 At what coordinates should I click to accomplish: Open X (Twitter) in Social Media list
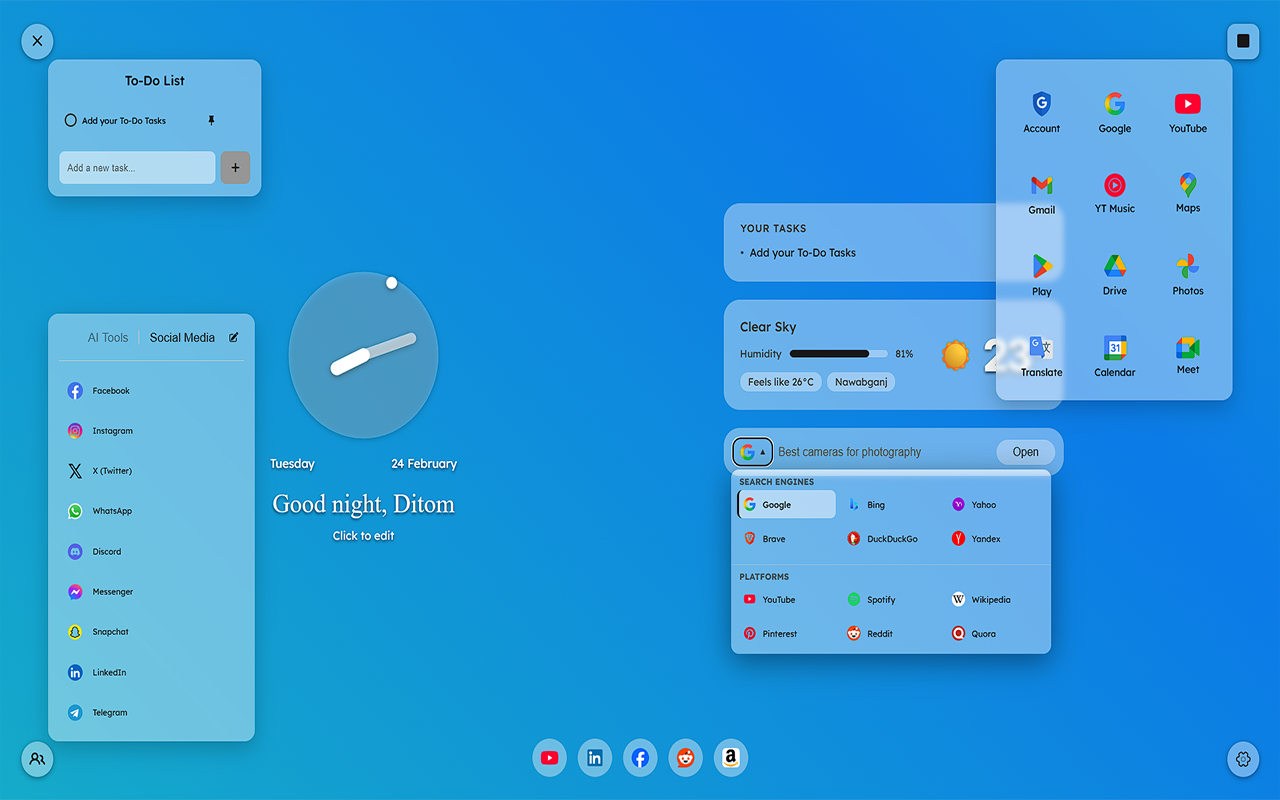pos(151,471)
